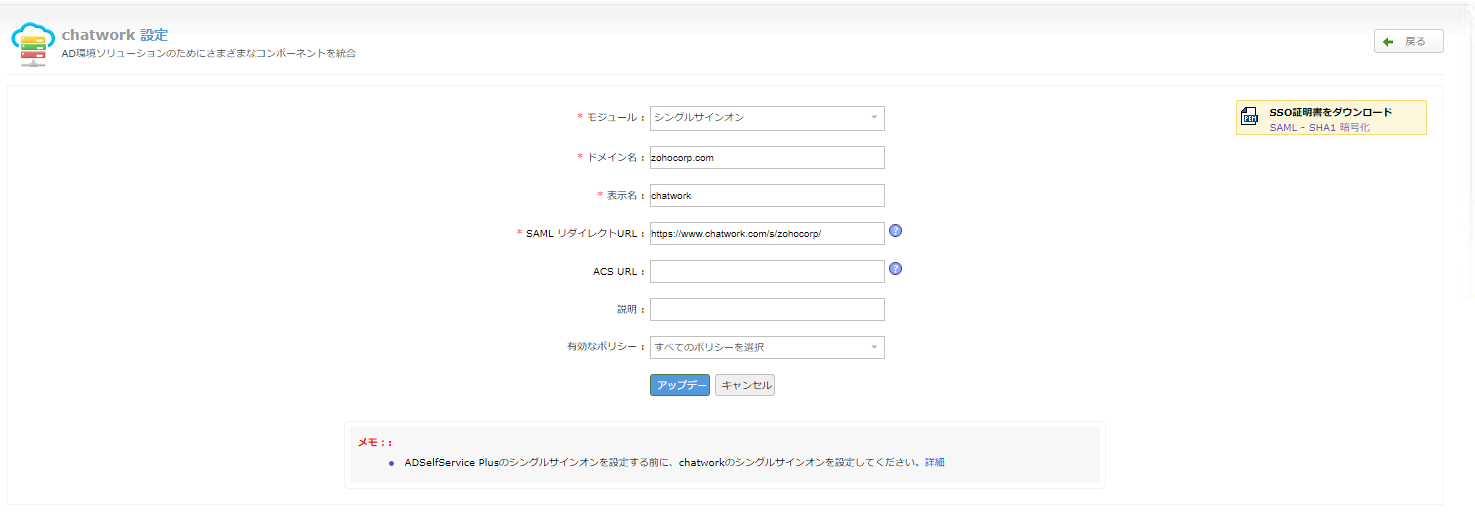Screen dimensions: 1475x530
Task: Click the キャンセル button
Action: [745, 385]
